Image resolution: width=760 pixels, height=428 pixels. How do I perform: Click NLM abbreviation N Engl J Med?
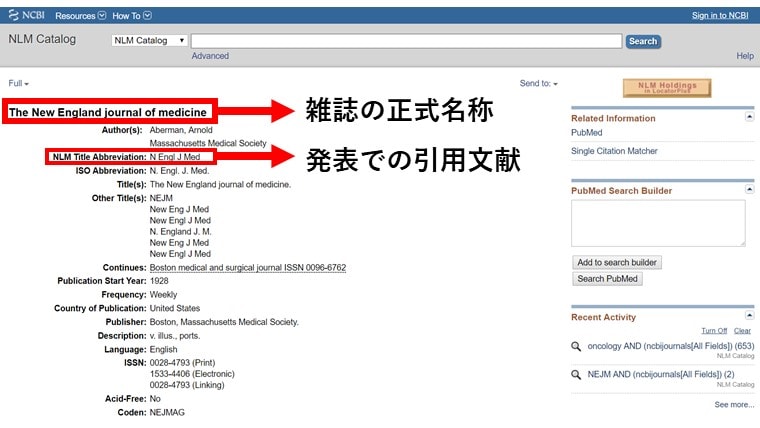(x=174, y=157)
